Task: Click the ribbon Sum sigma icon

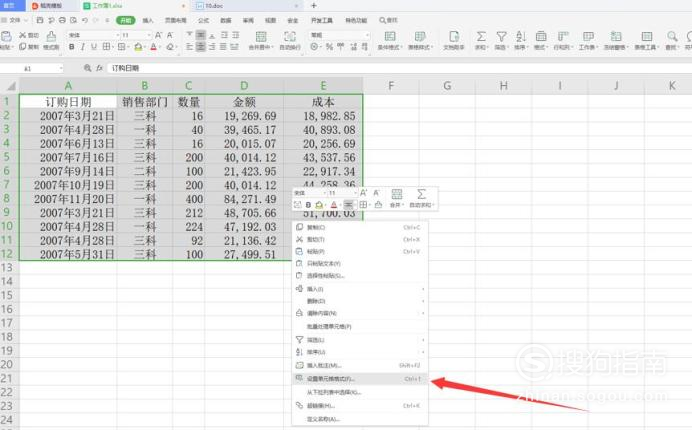Action: pos(481,36)
